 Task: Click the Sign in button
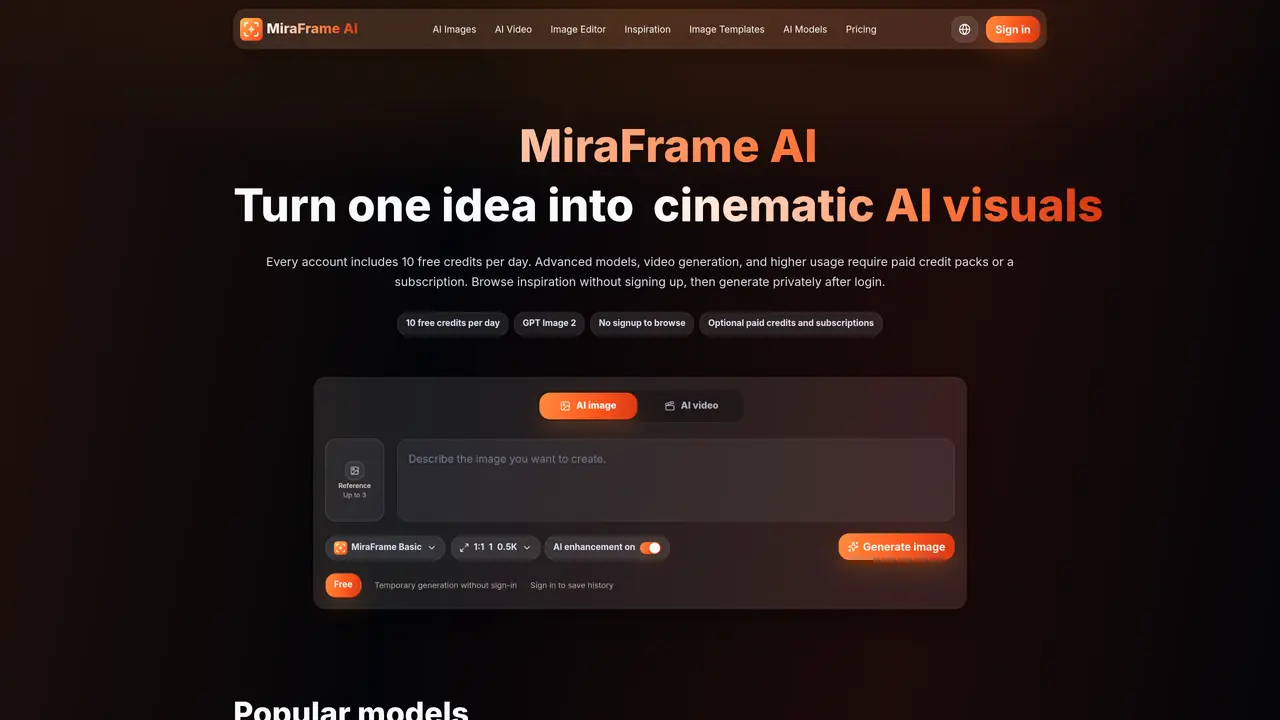tap(1013, 30)
